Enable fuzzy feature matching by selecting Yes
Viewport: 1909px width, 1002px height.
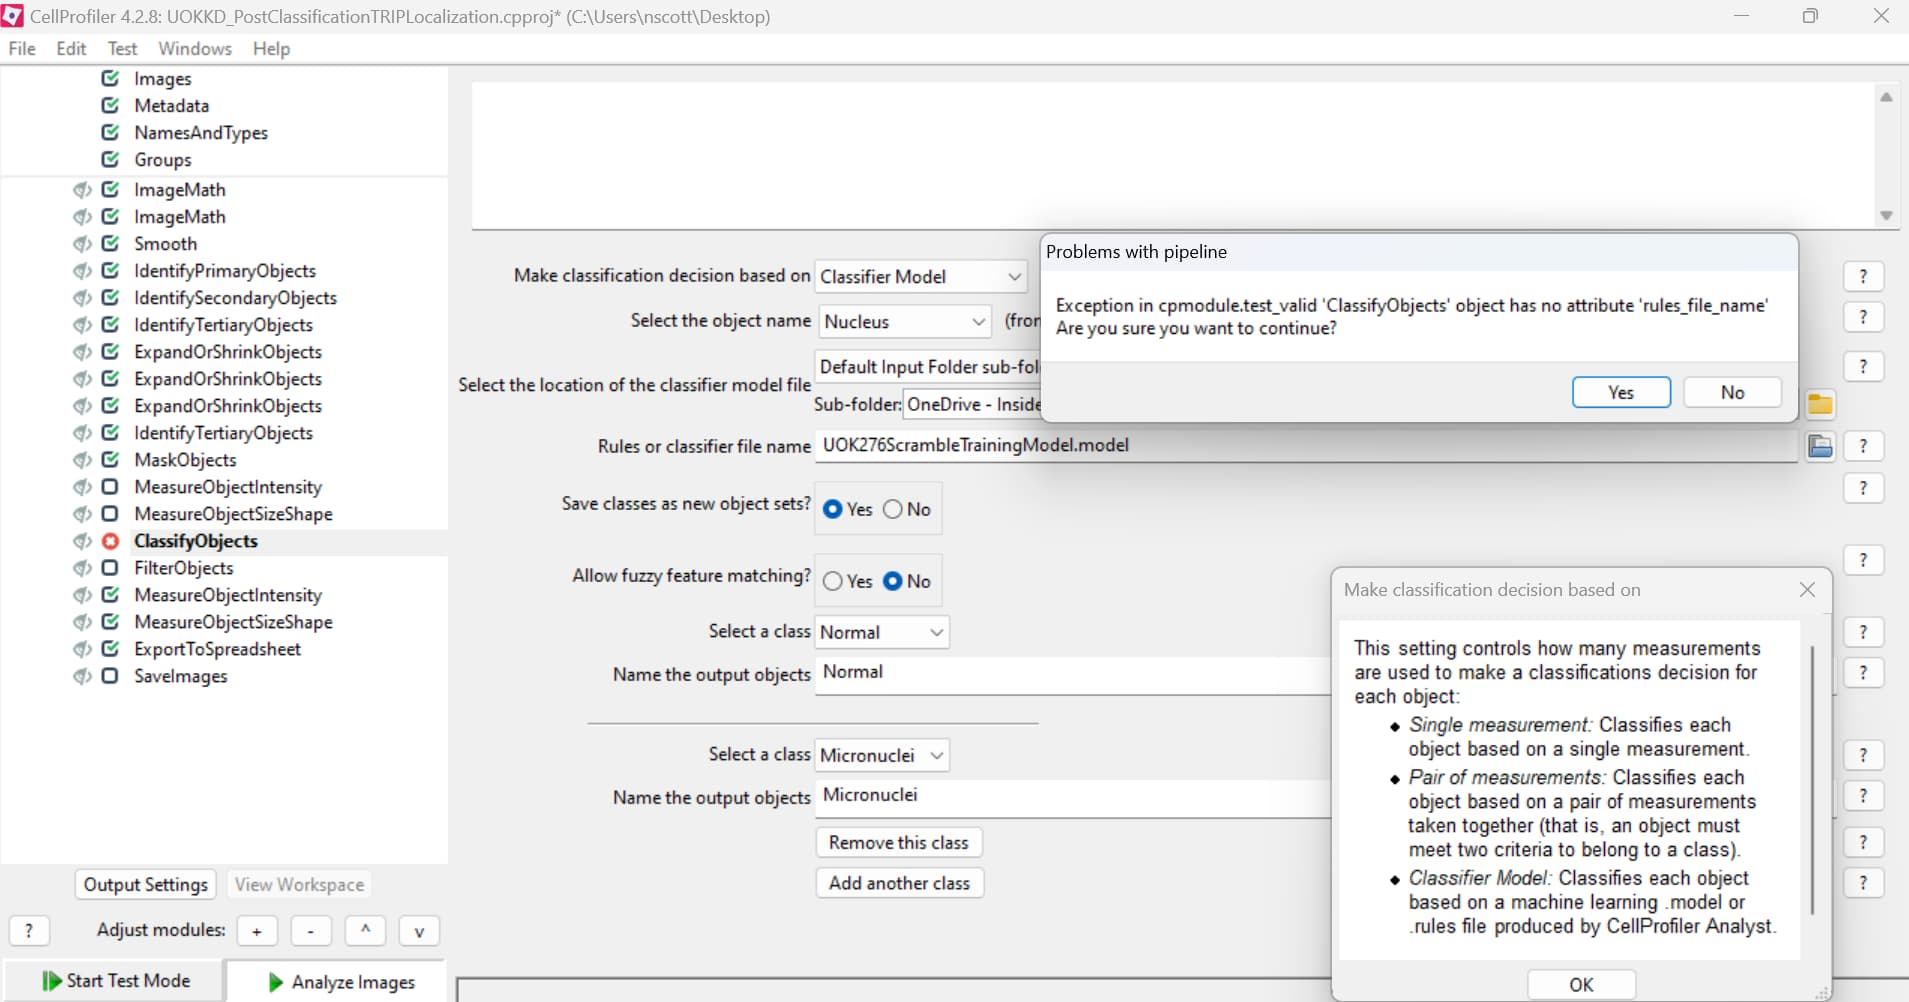coord(833,581)
